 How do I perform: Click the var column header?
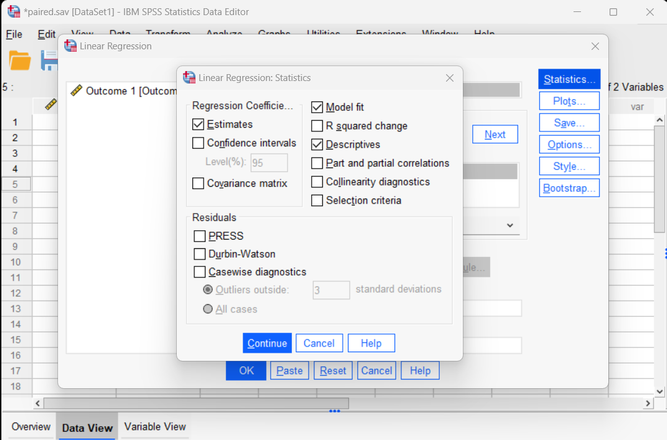pos(637,107)
